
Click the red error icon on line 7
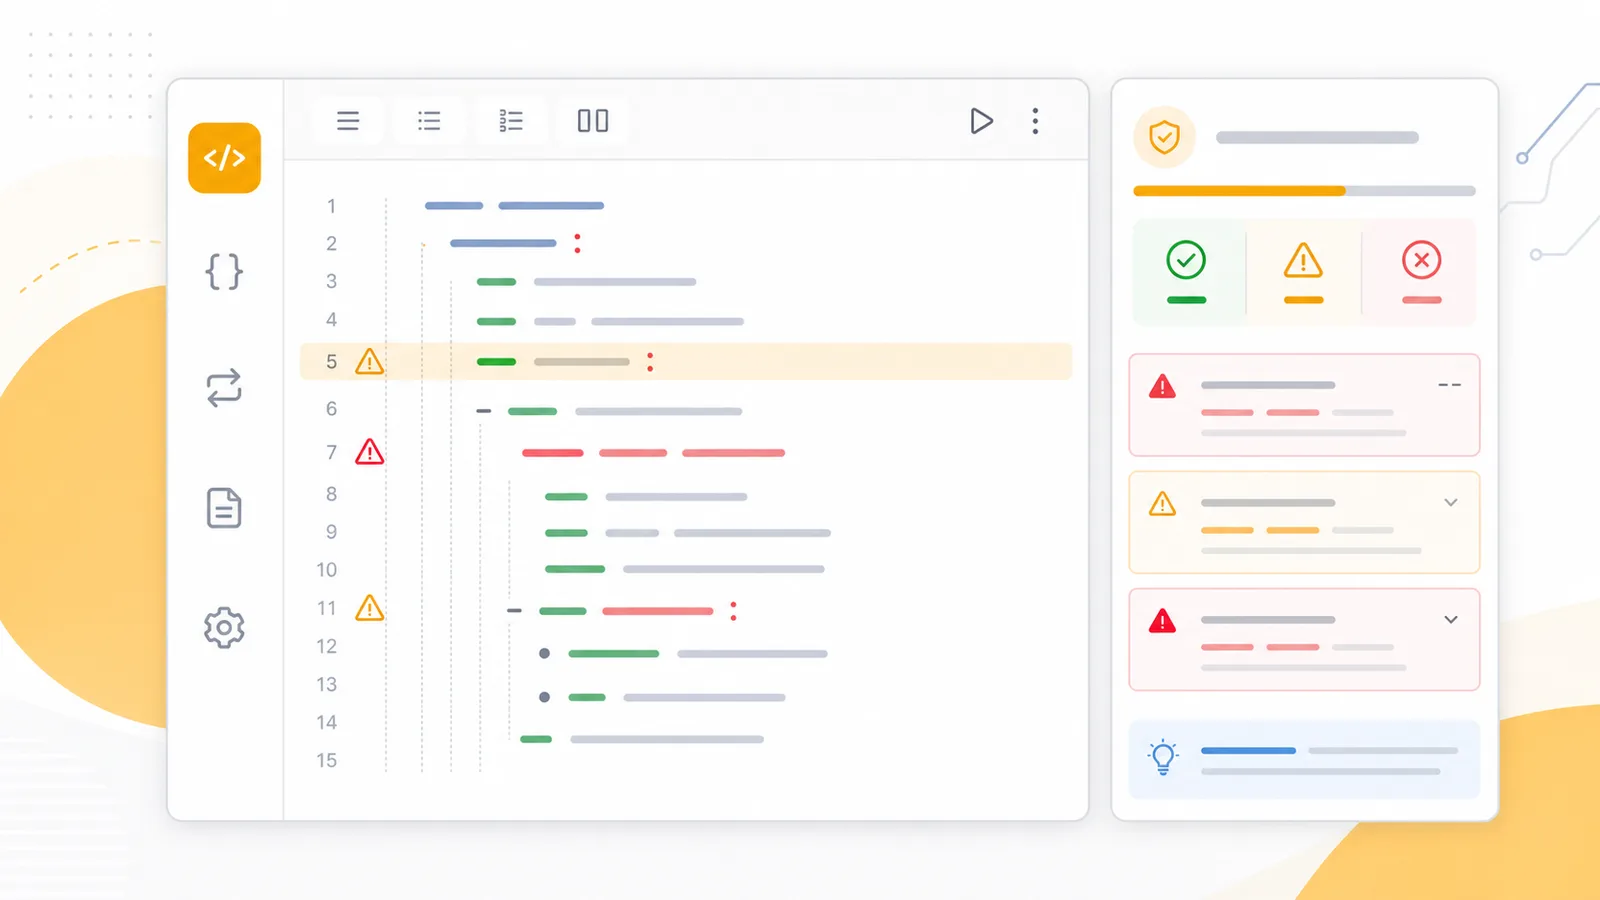pos(370,452)
